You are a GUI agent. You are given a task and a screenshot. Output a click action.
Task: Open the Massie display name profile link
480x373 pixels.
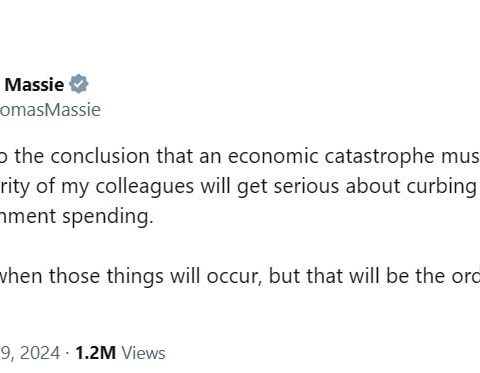tap(34, 84)
